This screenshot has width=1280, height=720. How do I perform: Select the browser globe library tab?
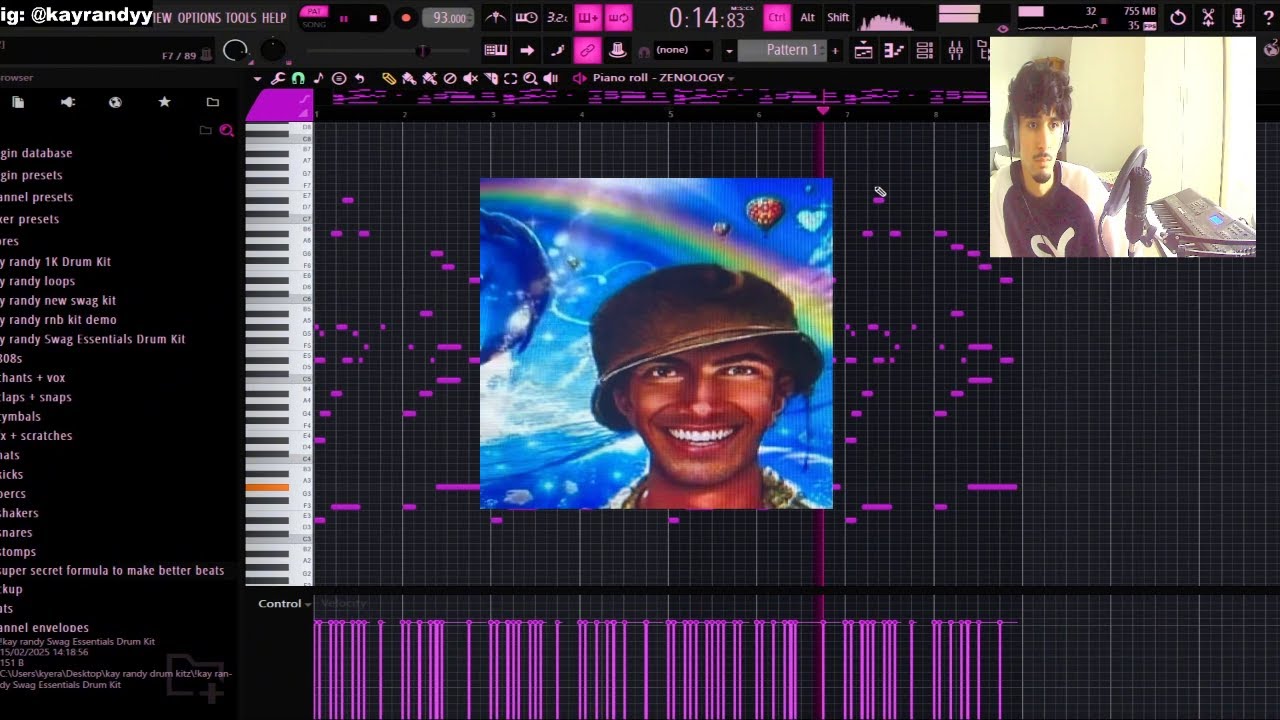coord(115,102)
